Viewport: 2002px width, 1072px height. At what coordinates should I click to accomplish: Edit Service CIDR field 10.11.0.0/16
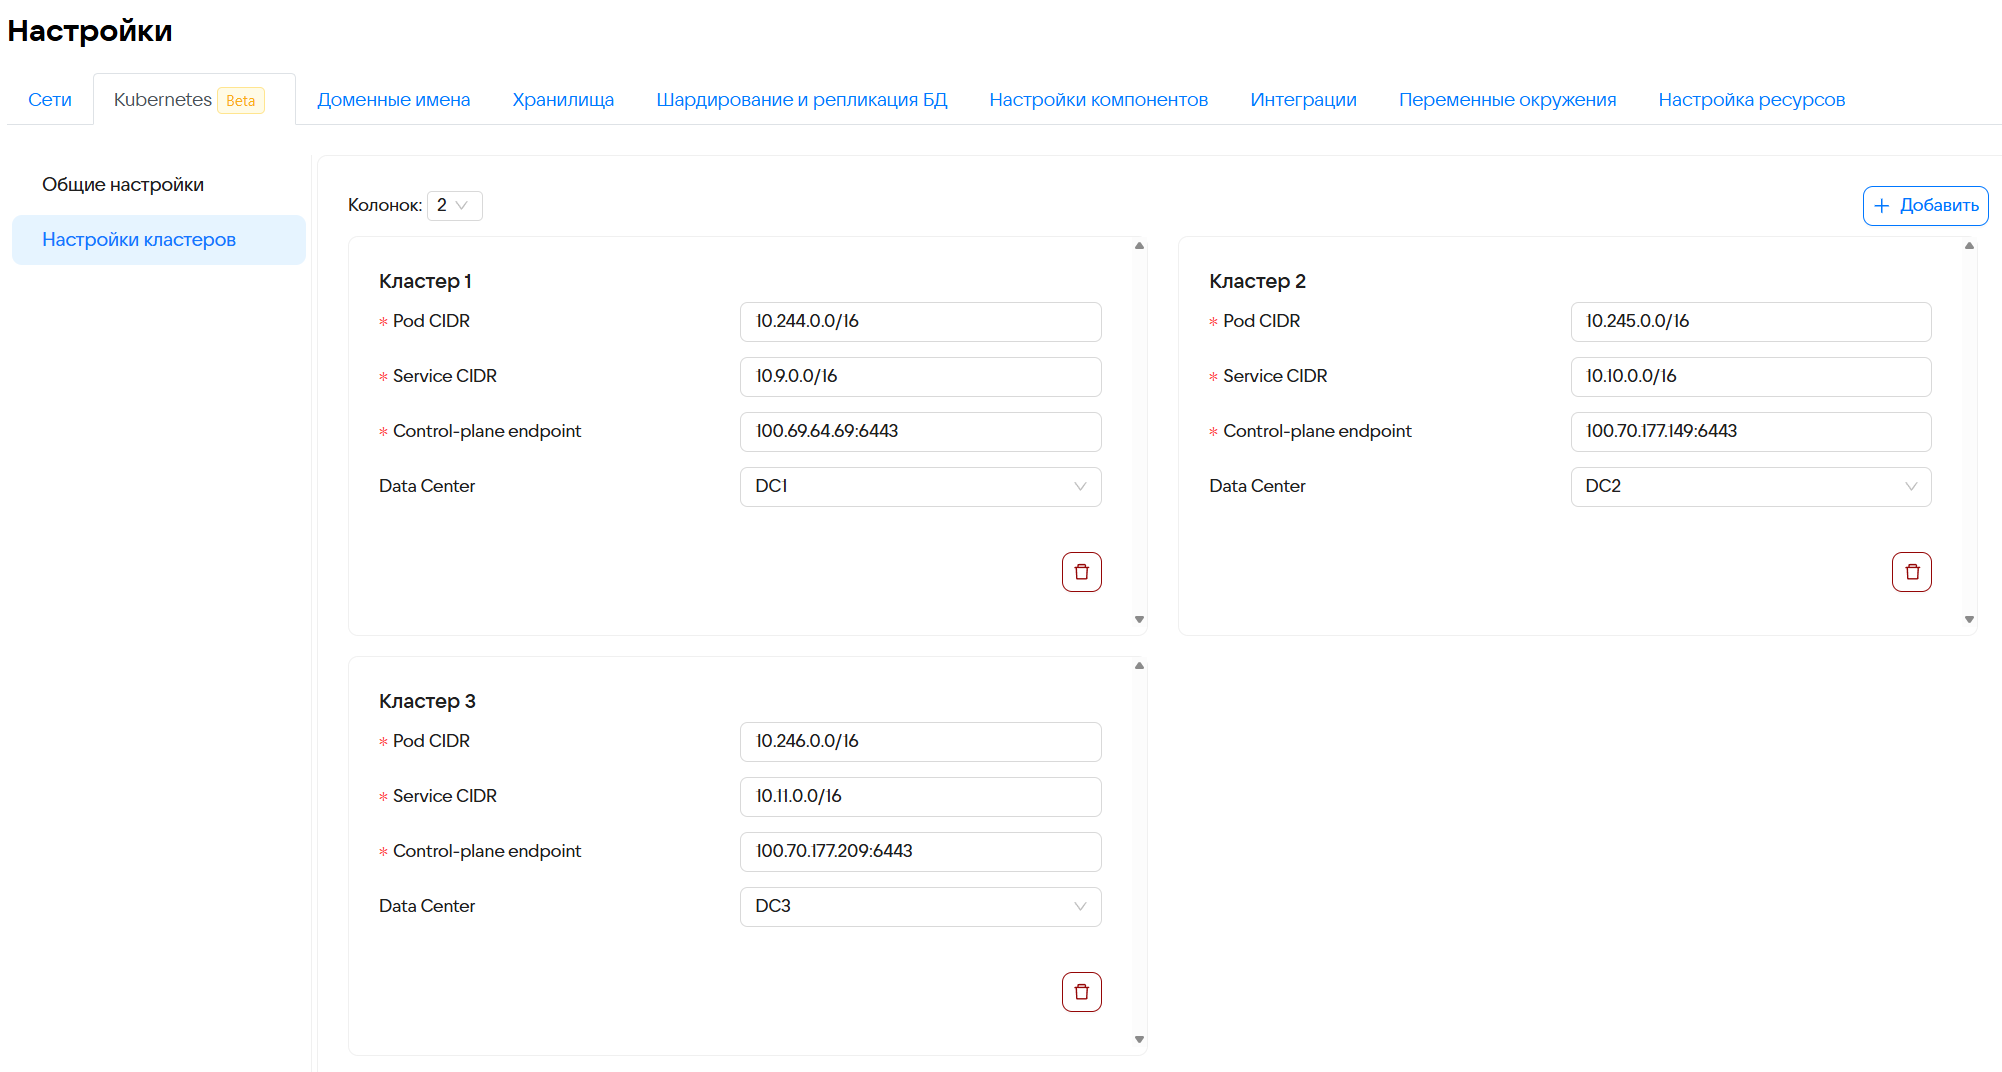click(x=920, y=797)
